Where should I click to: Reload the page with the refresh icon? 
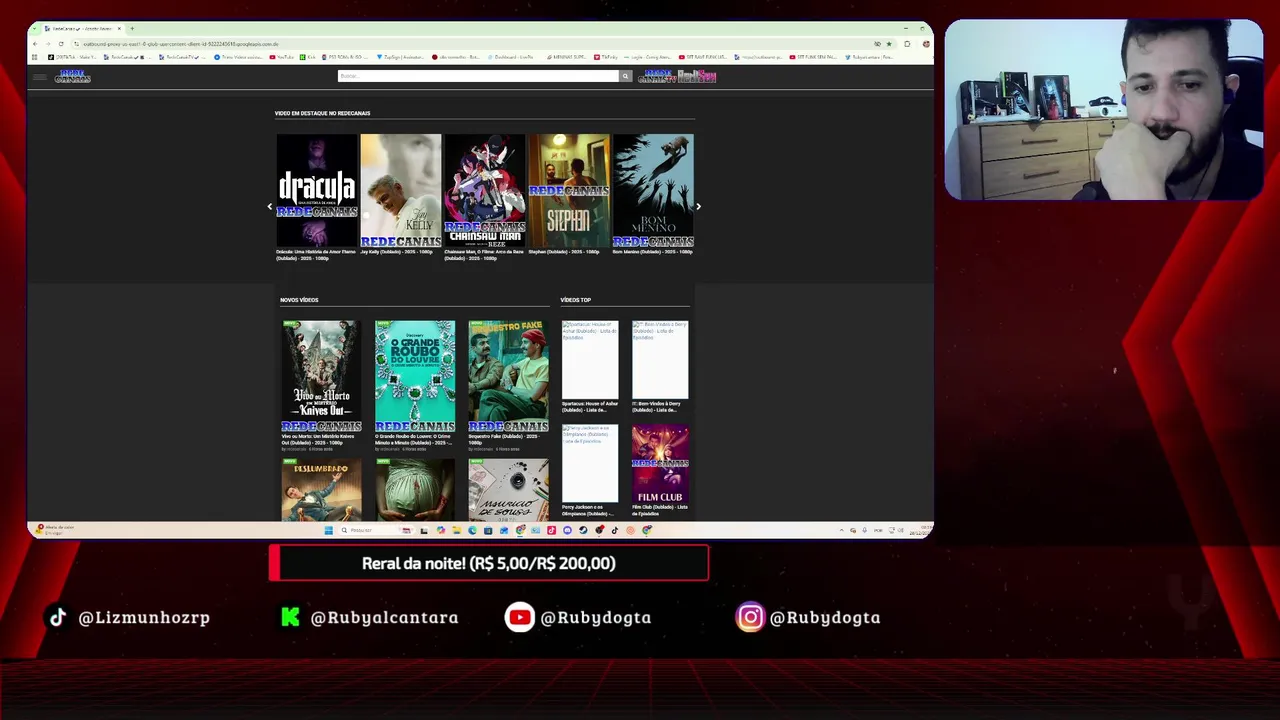click(x=61, y=44)
